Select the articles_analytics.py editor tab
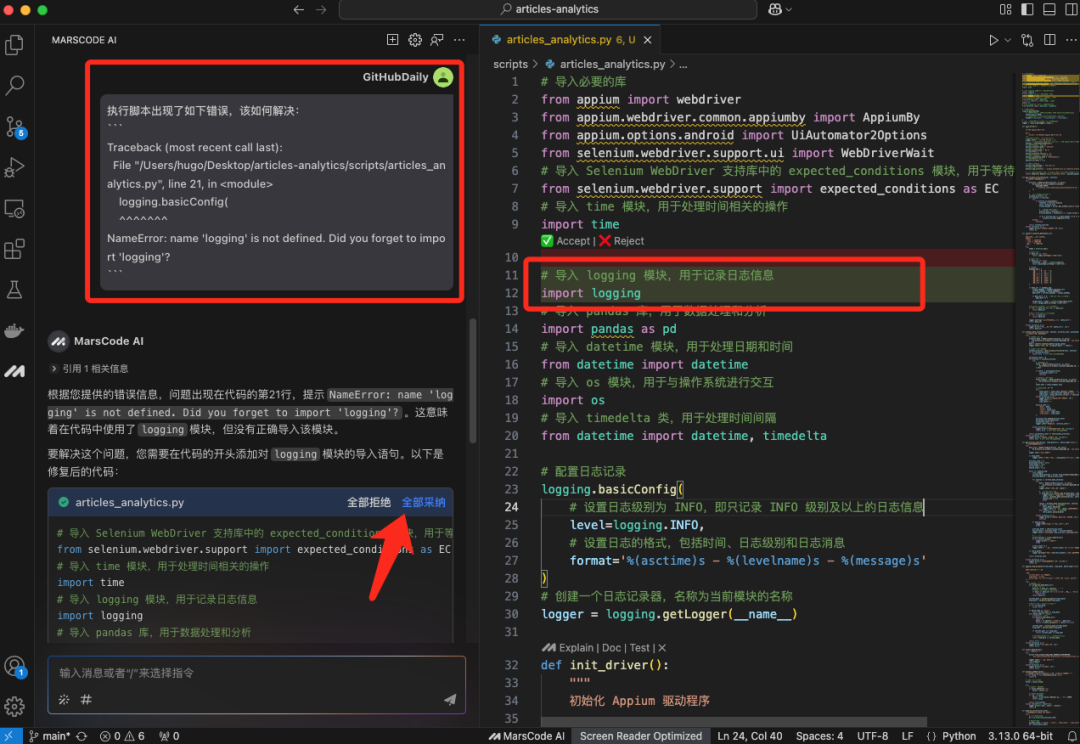This screenshot has height=744, width=1080. click(570, 40)
